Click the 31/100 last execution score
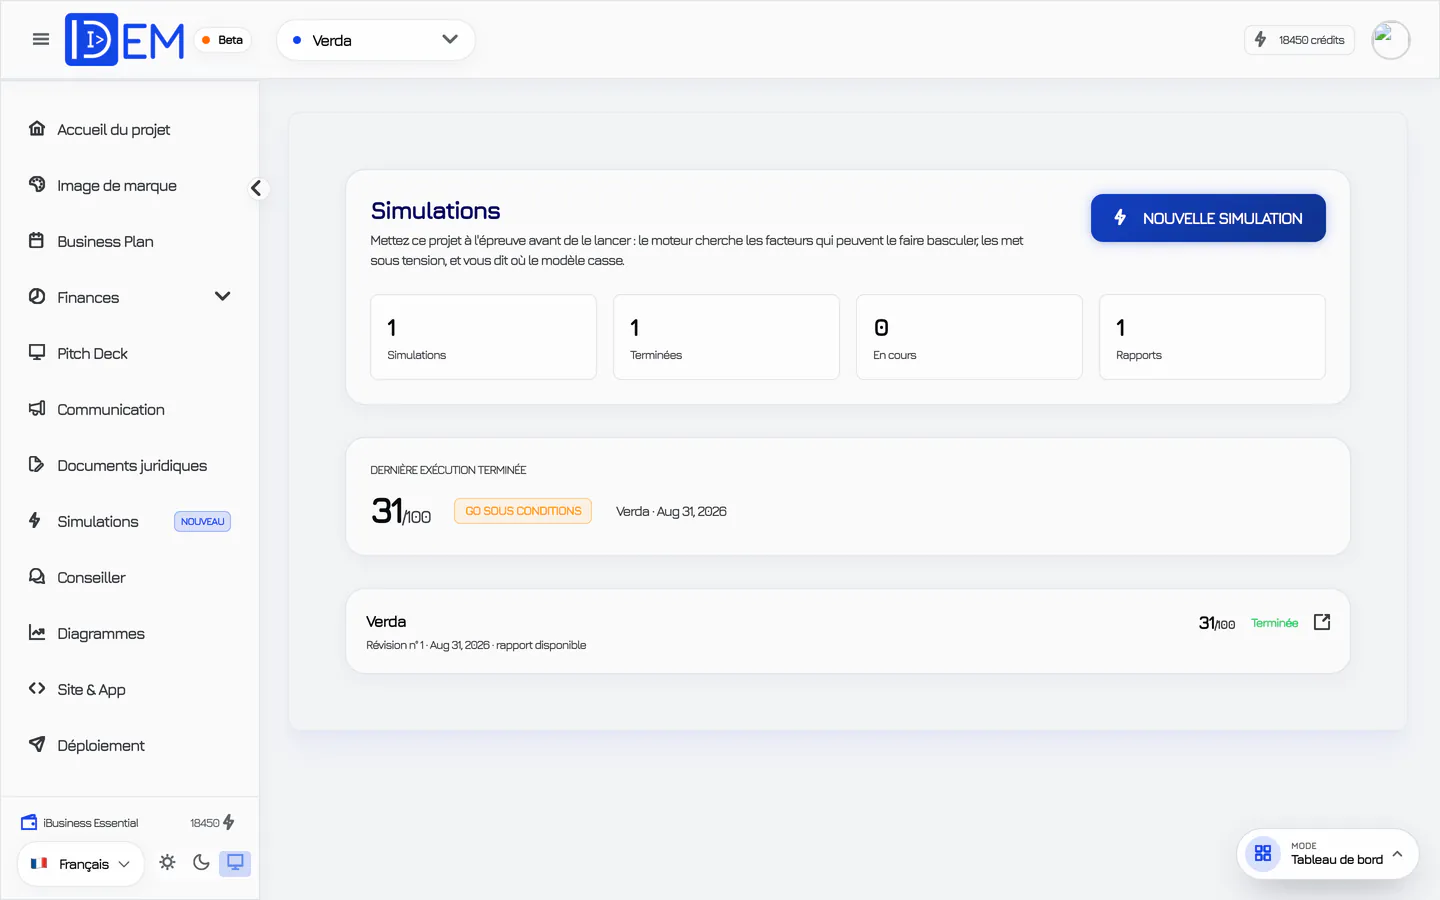The height and width of the screenshot is (900, 1440). (x=401, y=512)
